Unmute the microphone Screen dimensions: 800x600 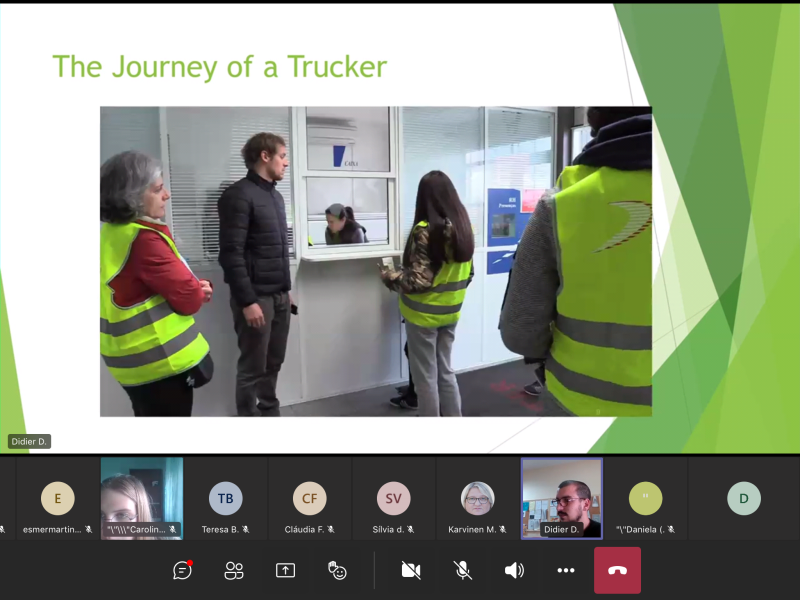[463, 570]
